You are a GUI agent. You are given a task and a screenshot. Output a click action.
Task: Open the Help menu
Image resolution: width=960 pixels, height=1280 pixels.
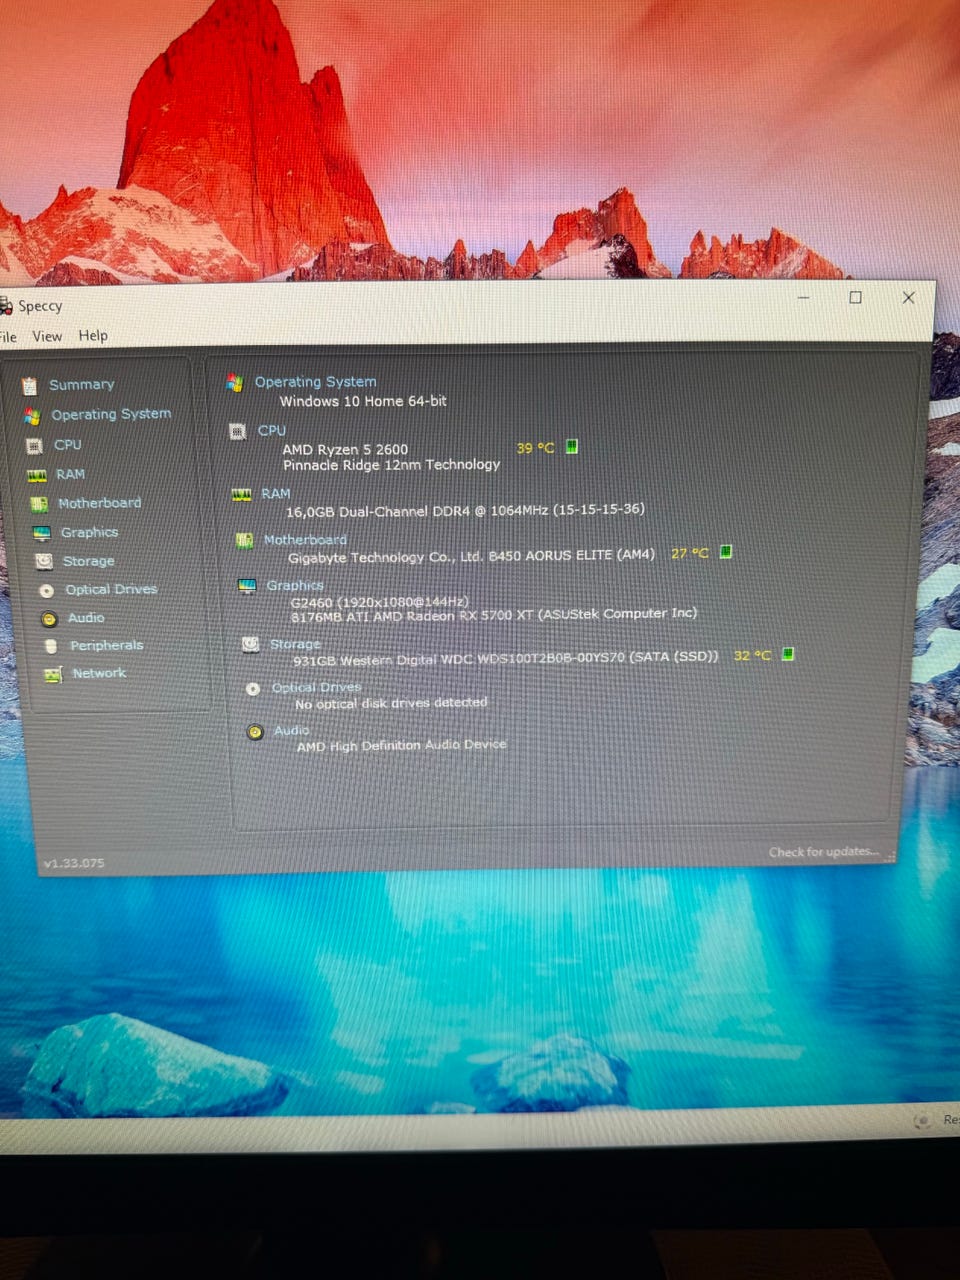(93, 336)
